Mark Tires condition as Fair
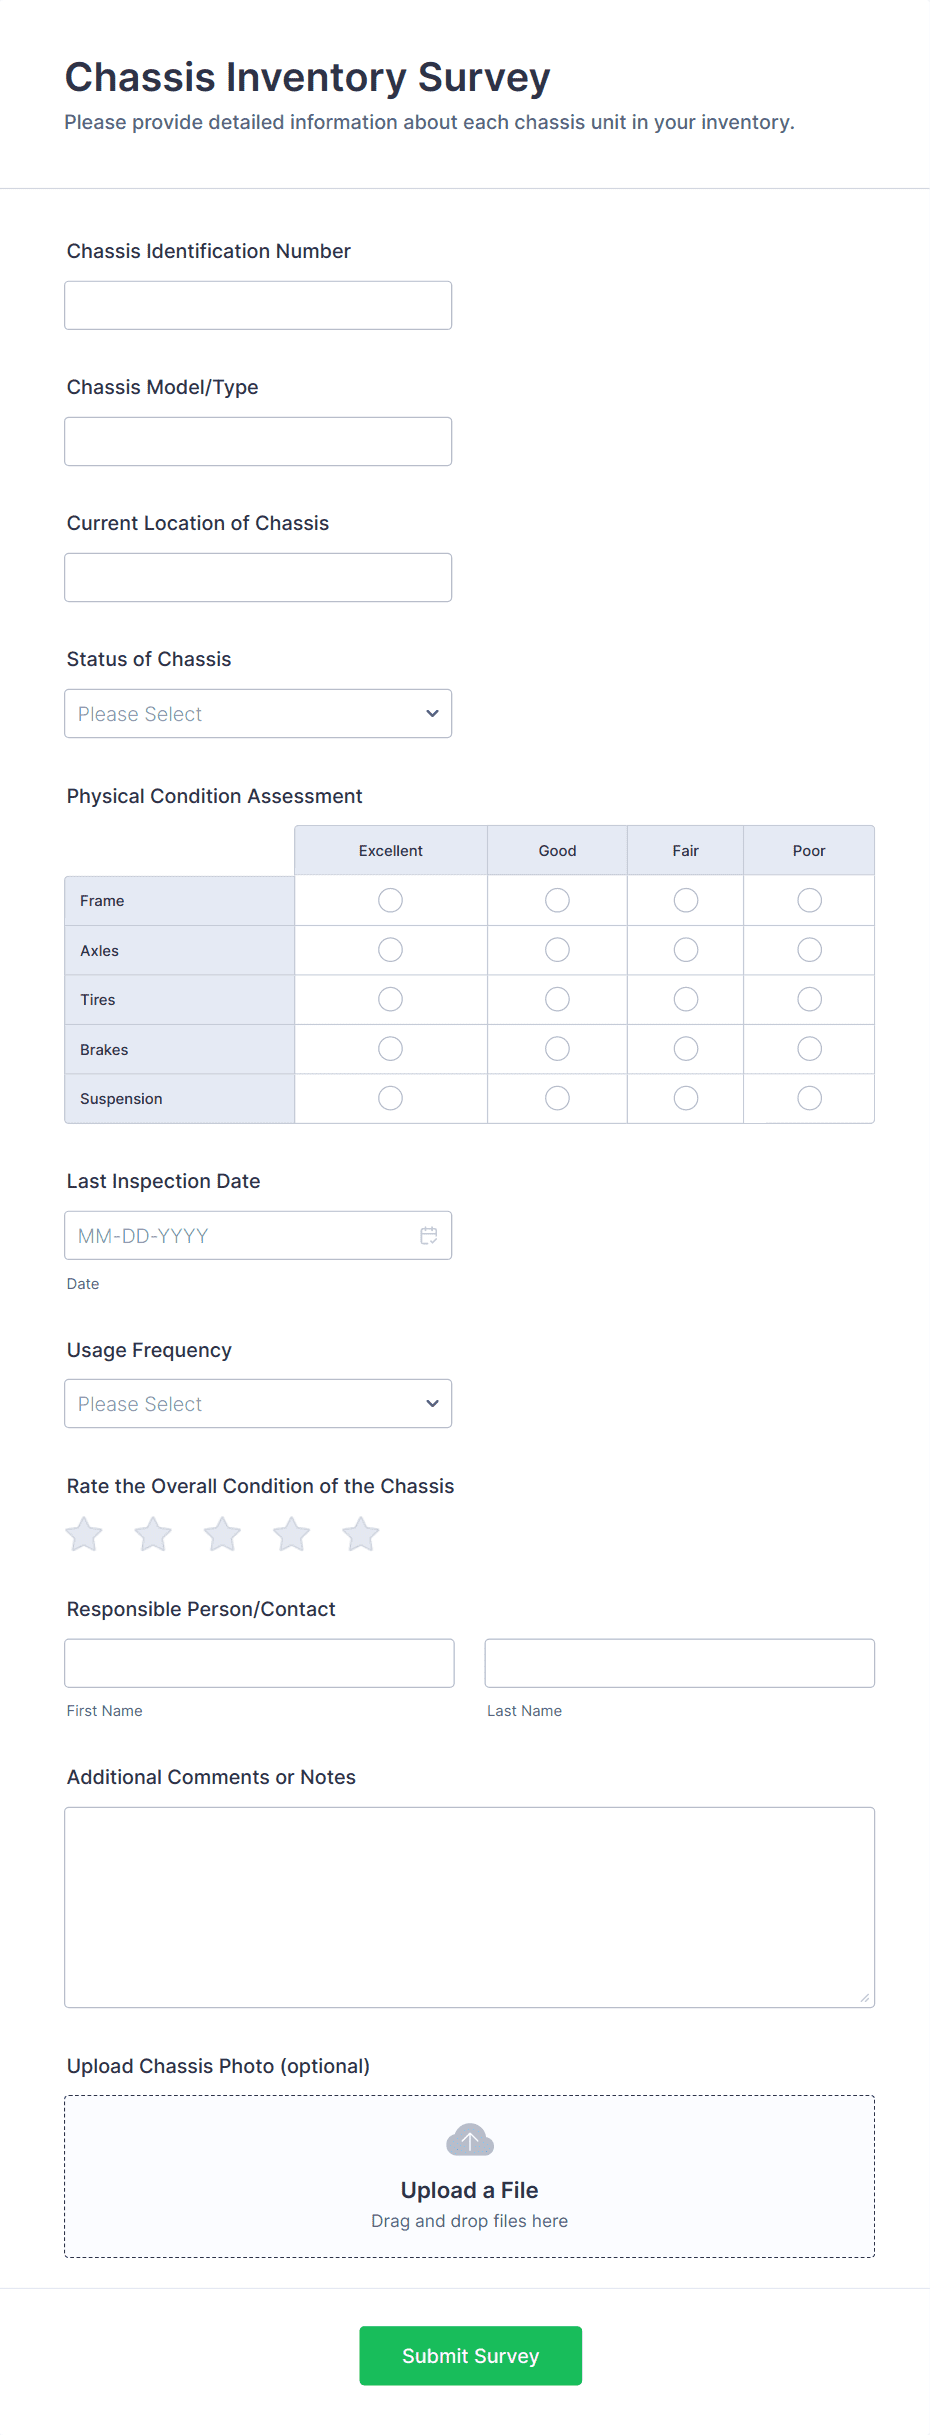This screenshot has height=2435, width=930. [686, 999]
